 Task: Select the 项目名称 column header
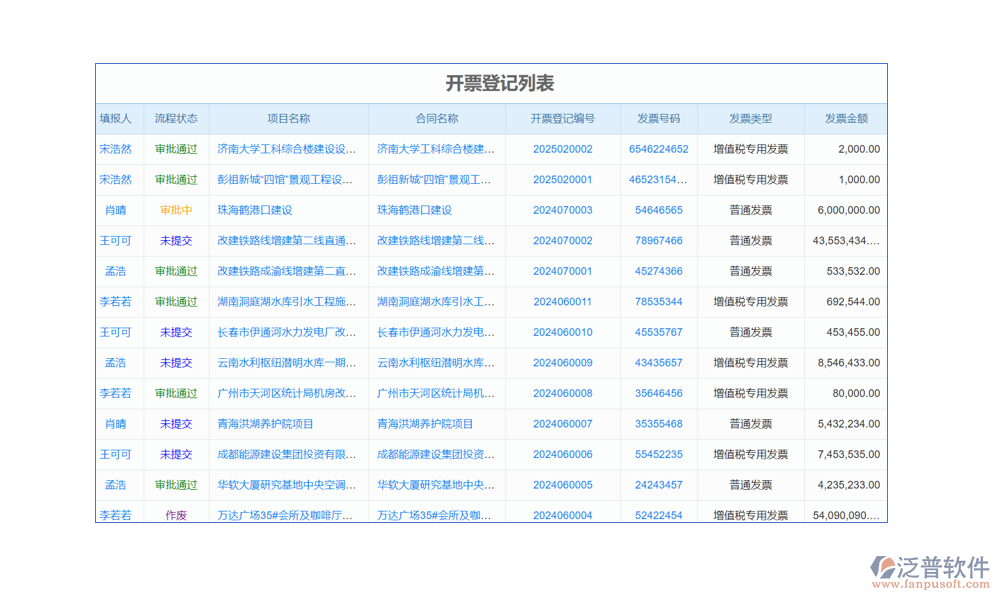[x=288, y=118]
